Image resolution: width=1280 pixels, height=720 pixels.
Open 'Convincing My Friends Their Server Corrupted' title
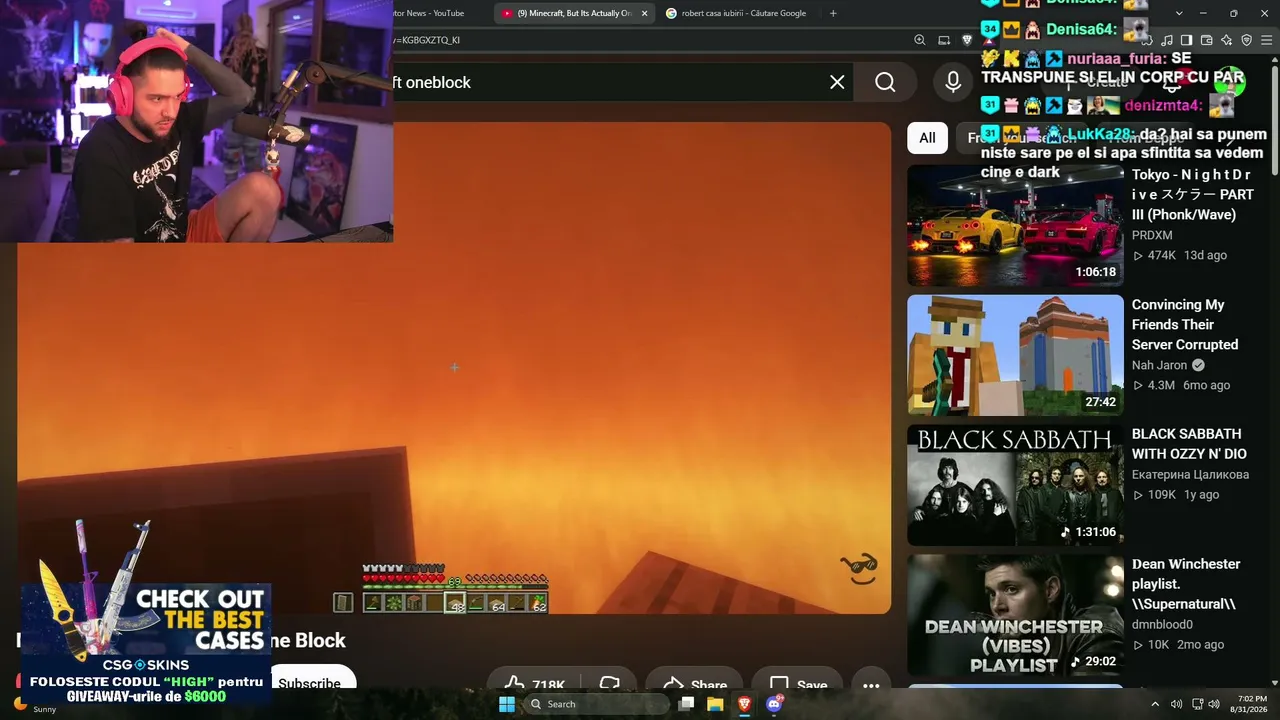pos(1185,325)
